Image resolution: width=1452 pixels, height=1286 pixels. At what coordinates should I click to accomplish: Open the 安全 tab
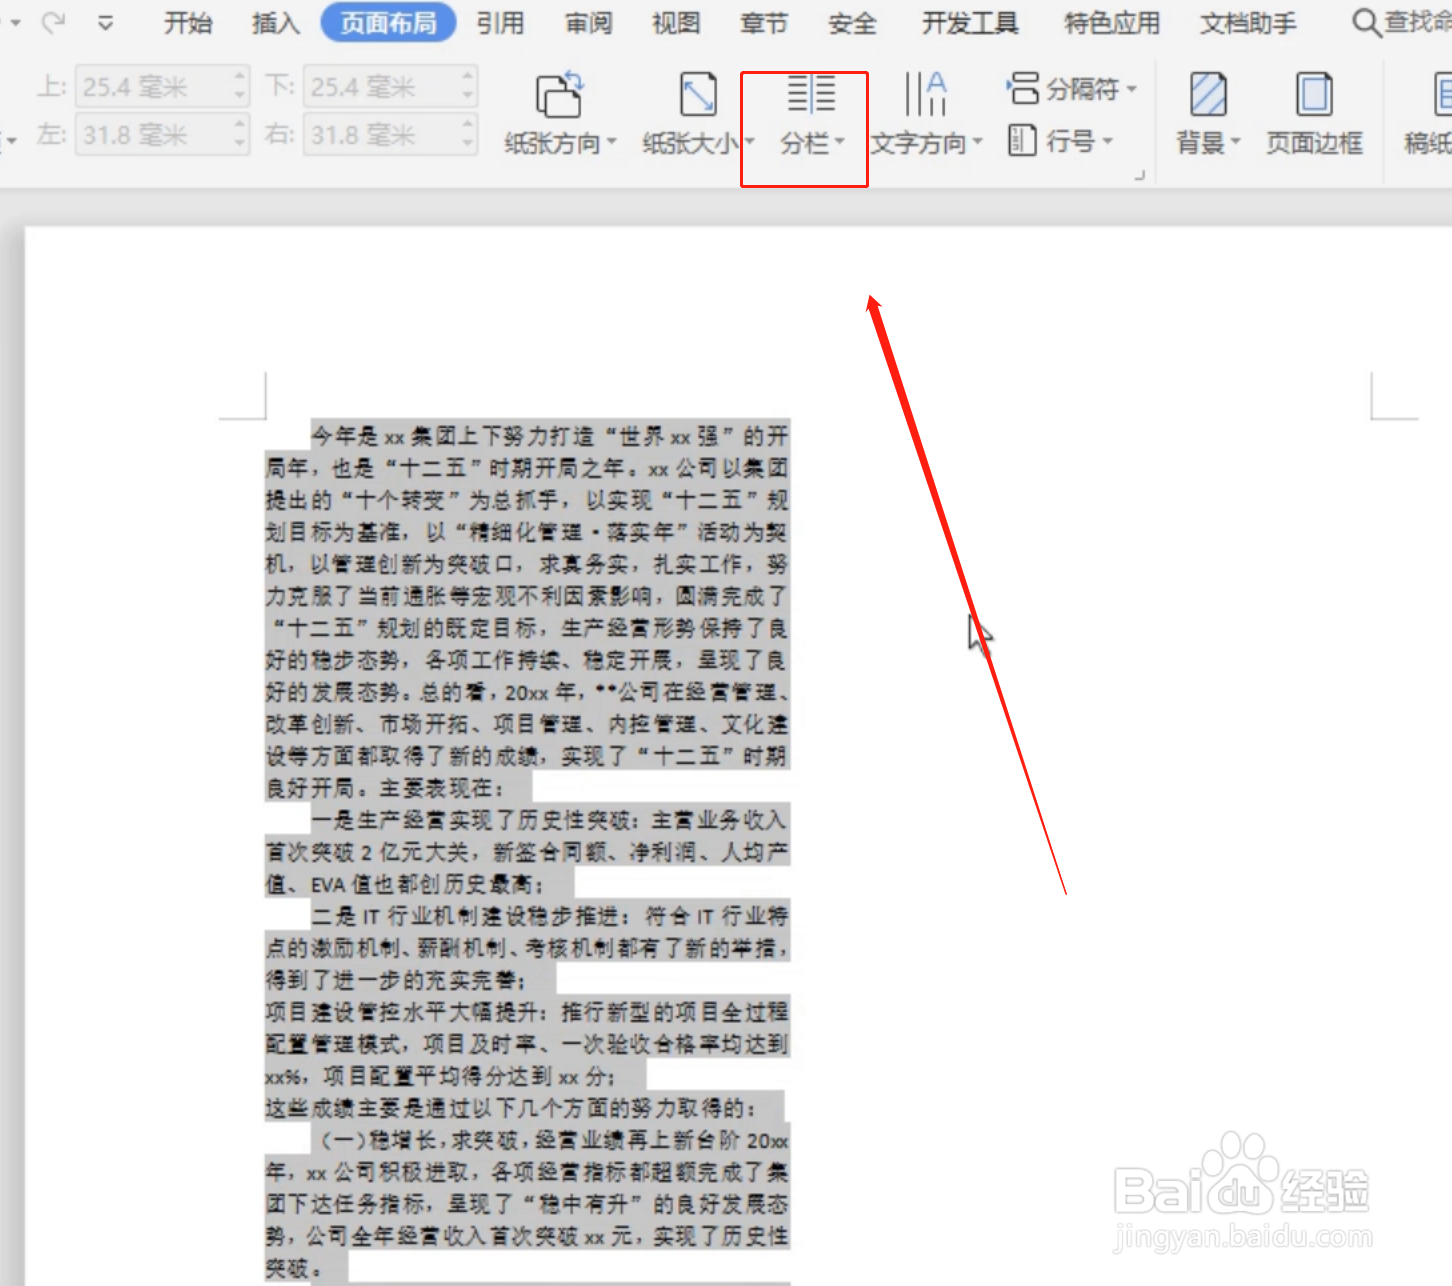[852, 22]
